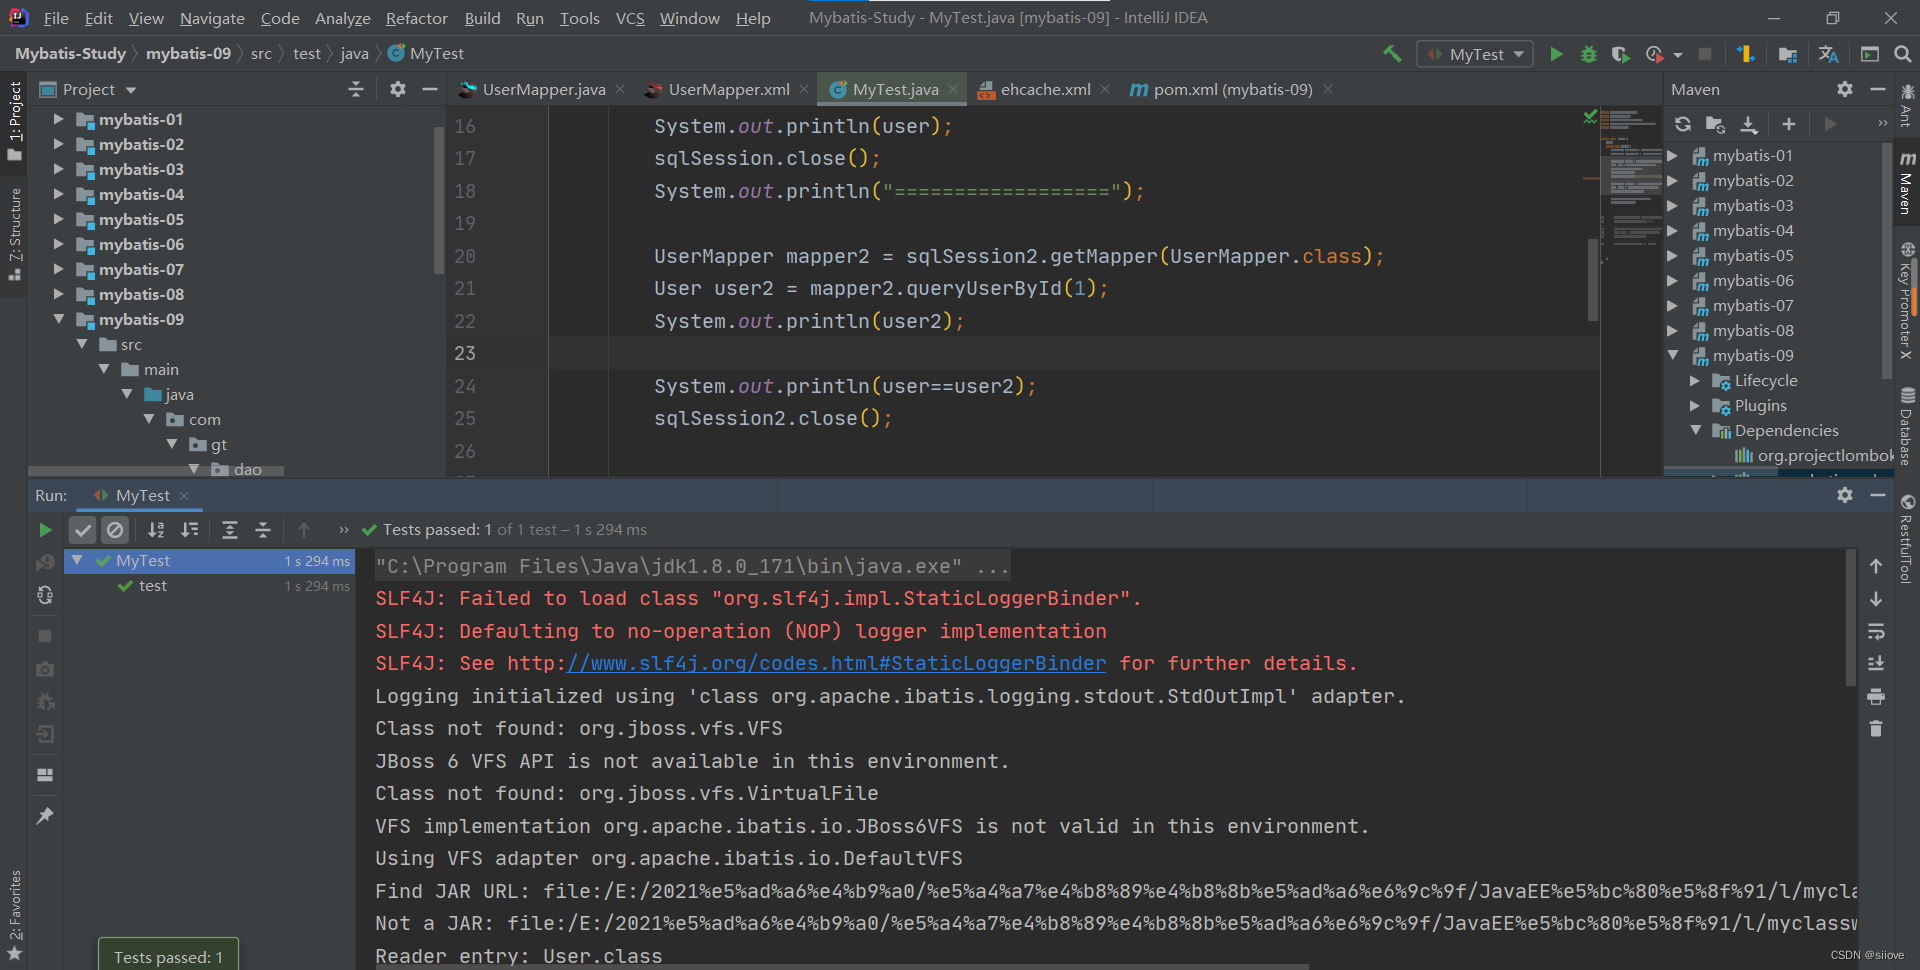This screenshot has width=1920, height=970.
Task: Start debugging with the bug icon
Action: point(1588,54)
